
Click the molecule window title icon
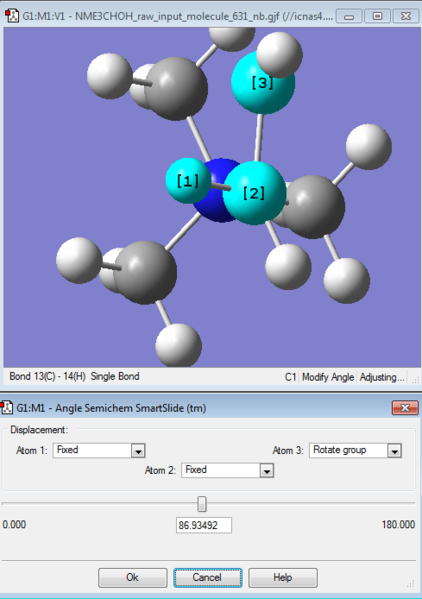tap(12, 16)
